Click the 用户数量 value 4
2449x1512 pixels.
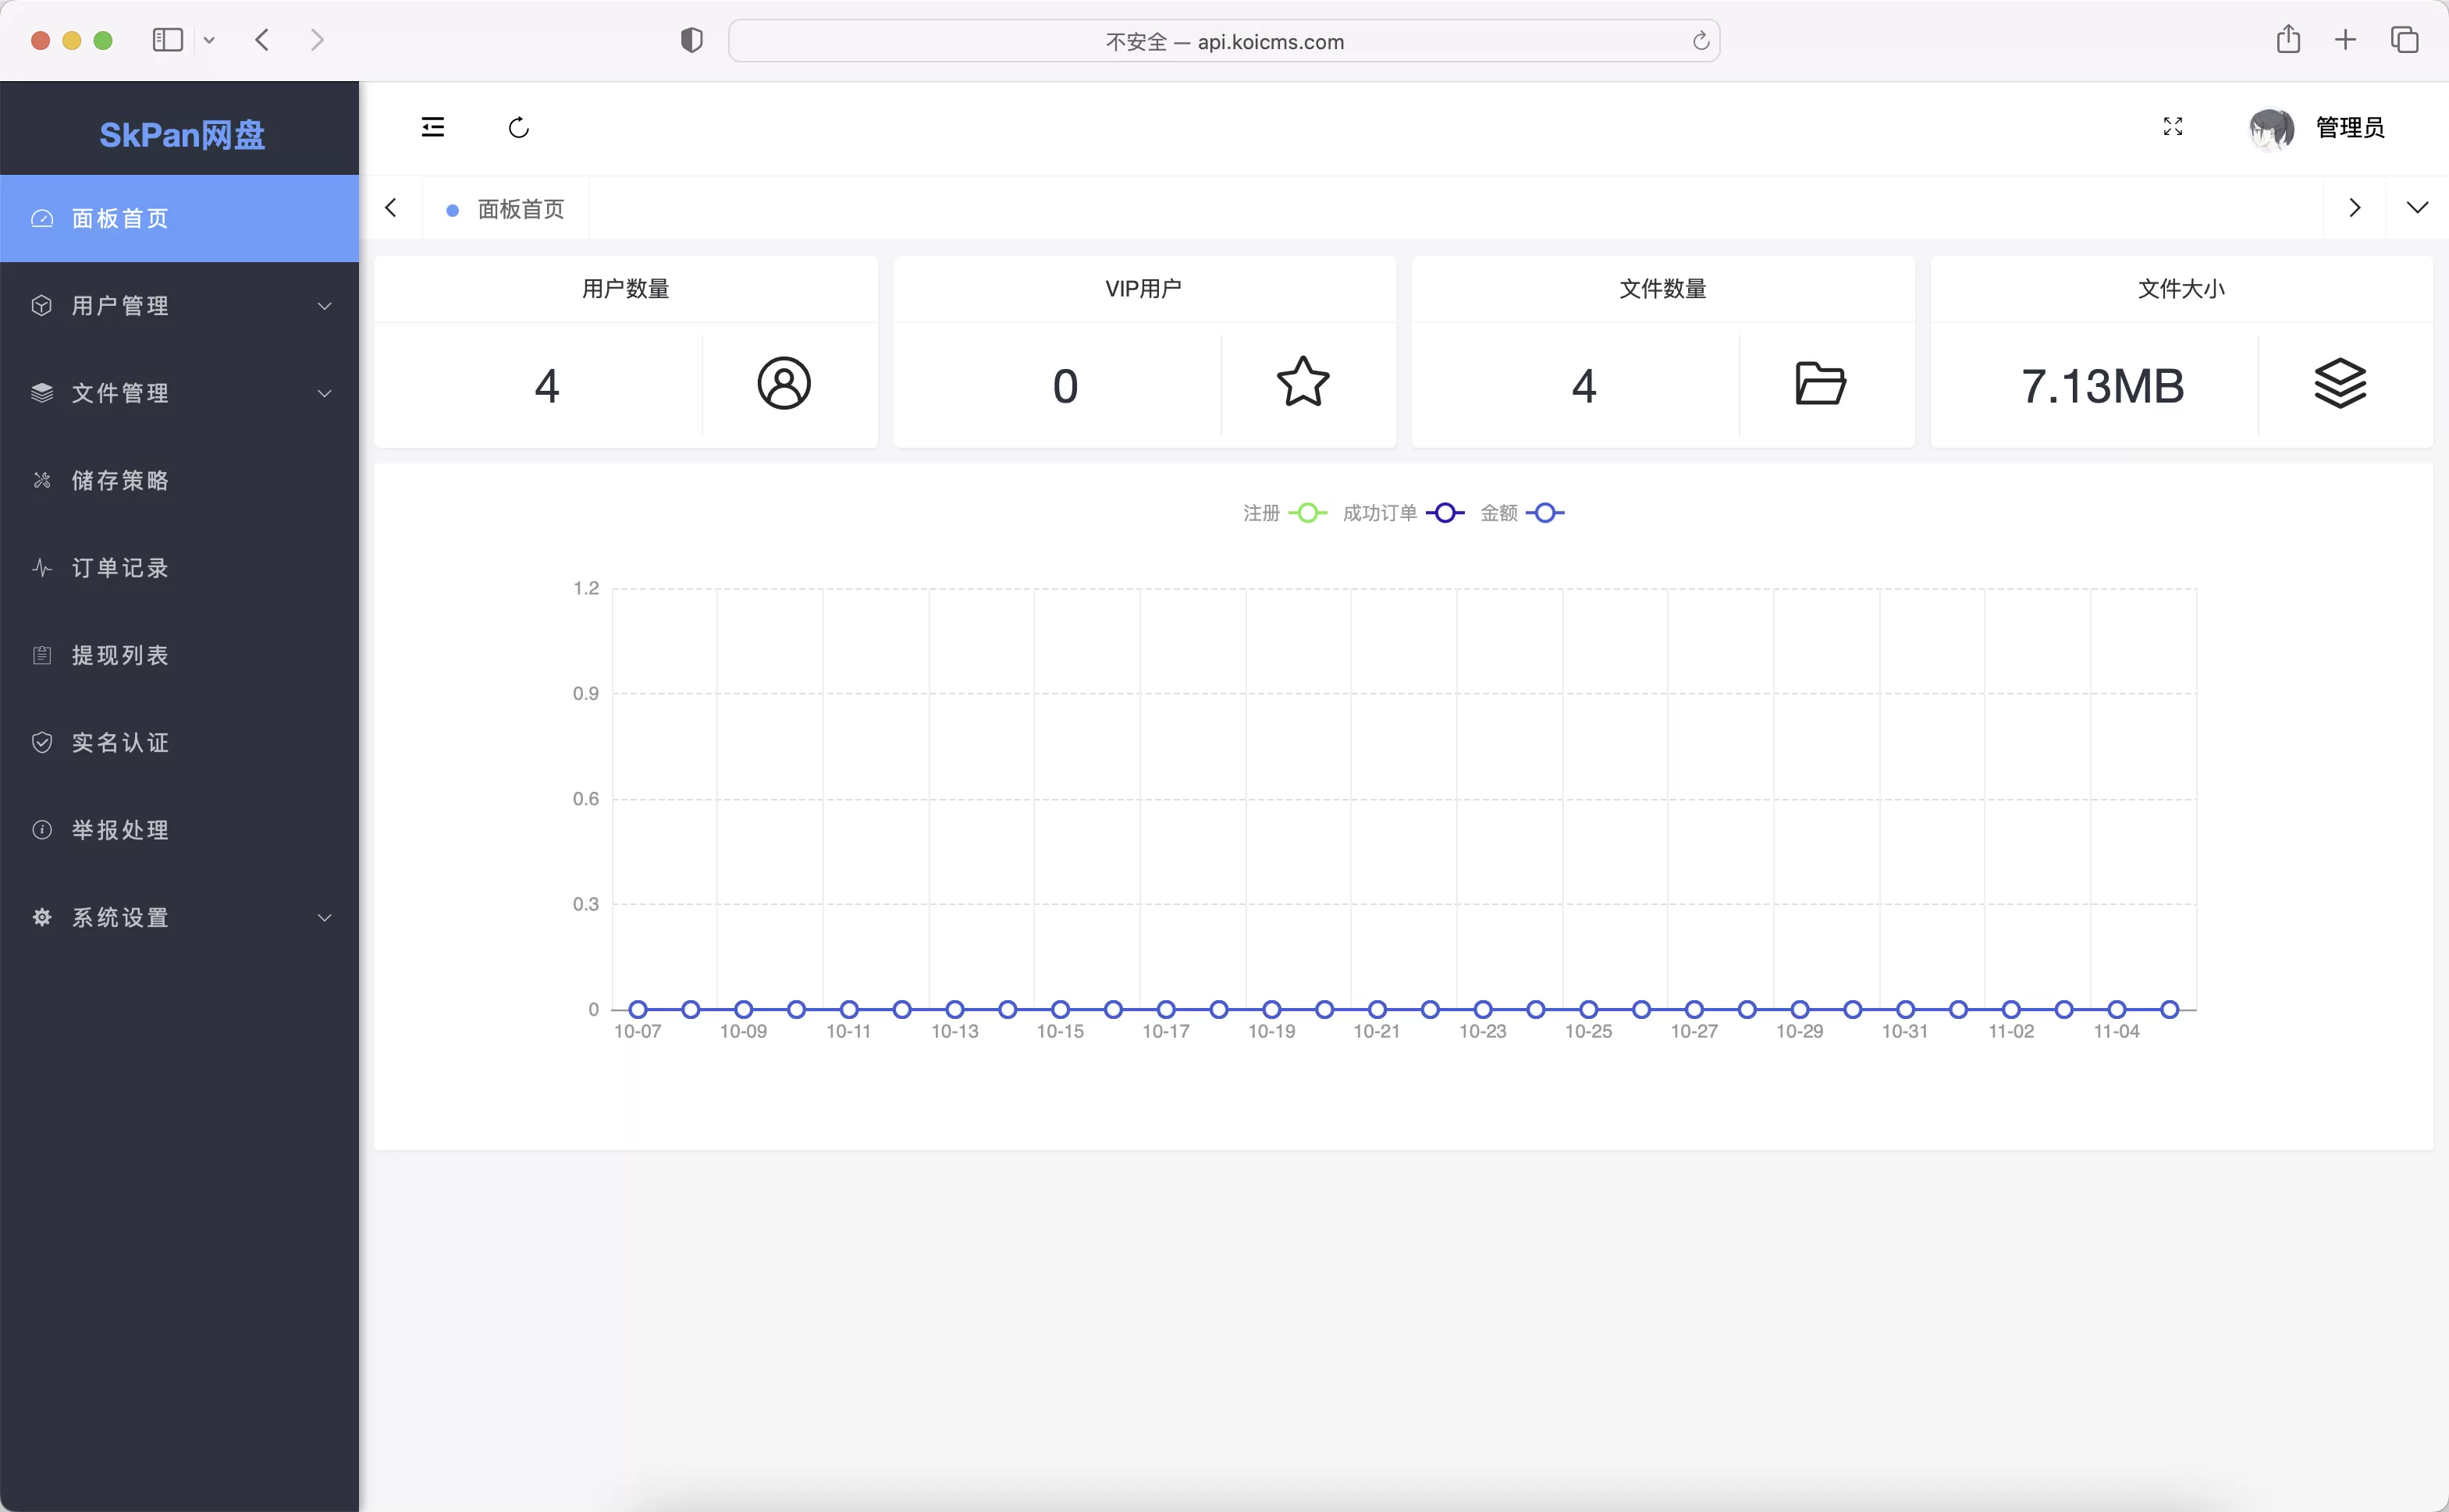tap(547, 387)
